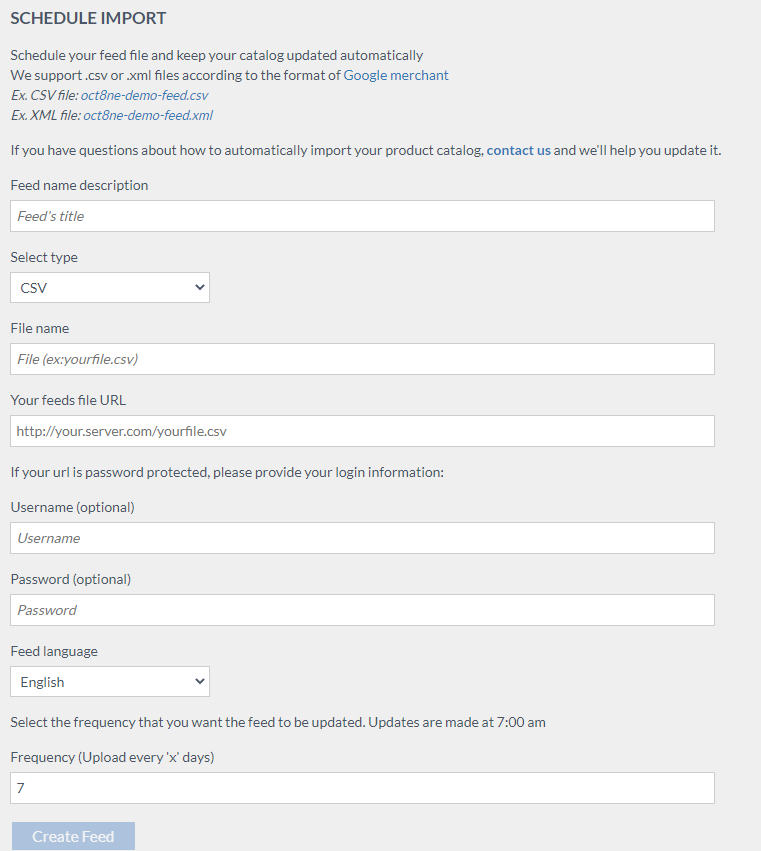761x851 pixels.
Task: Expand the Select type CSV dropdown
Action: coord(110,288)
